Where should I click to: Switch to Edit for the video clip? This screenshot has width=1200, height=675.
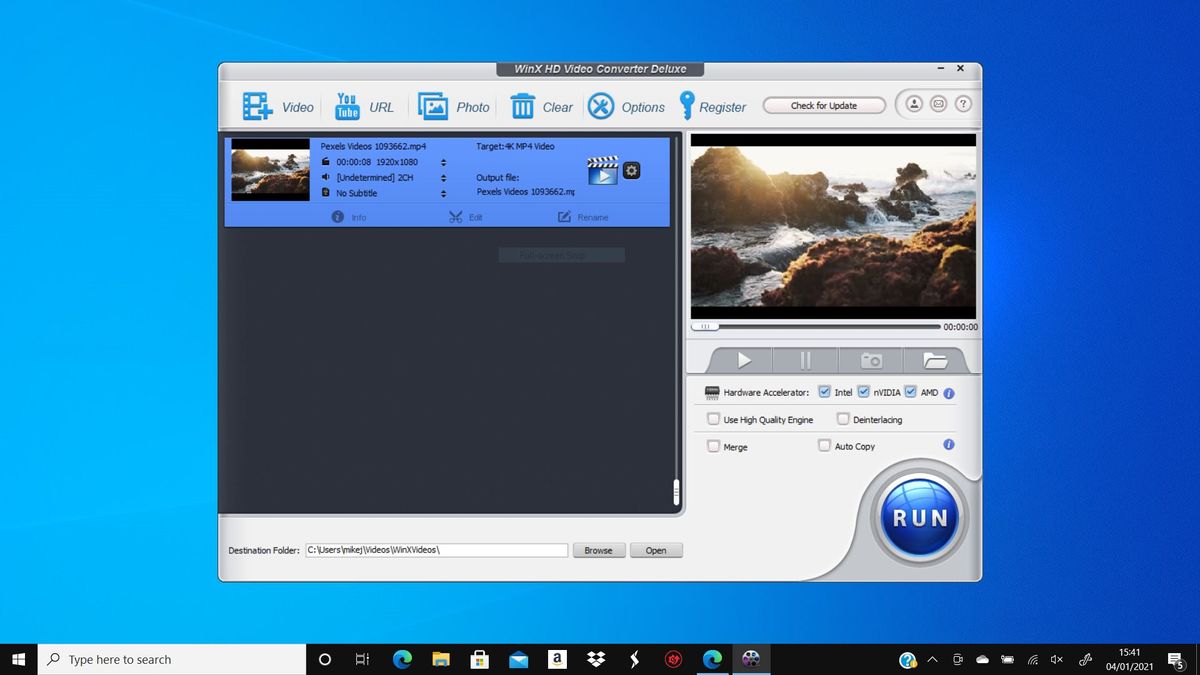(x=465, y=216)
